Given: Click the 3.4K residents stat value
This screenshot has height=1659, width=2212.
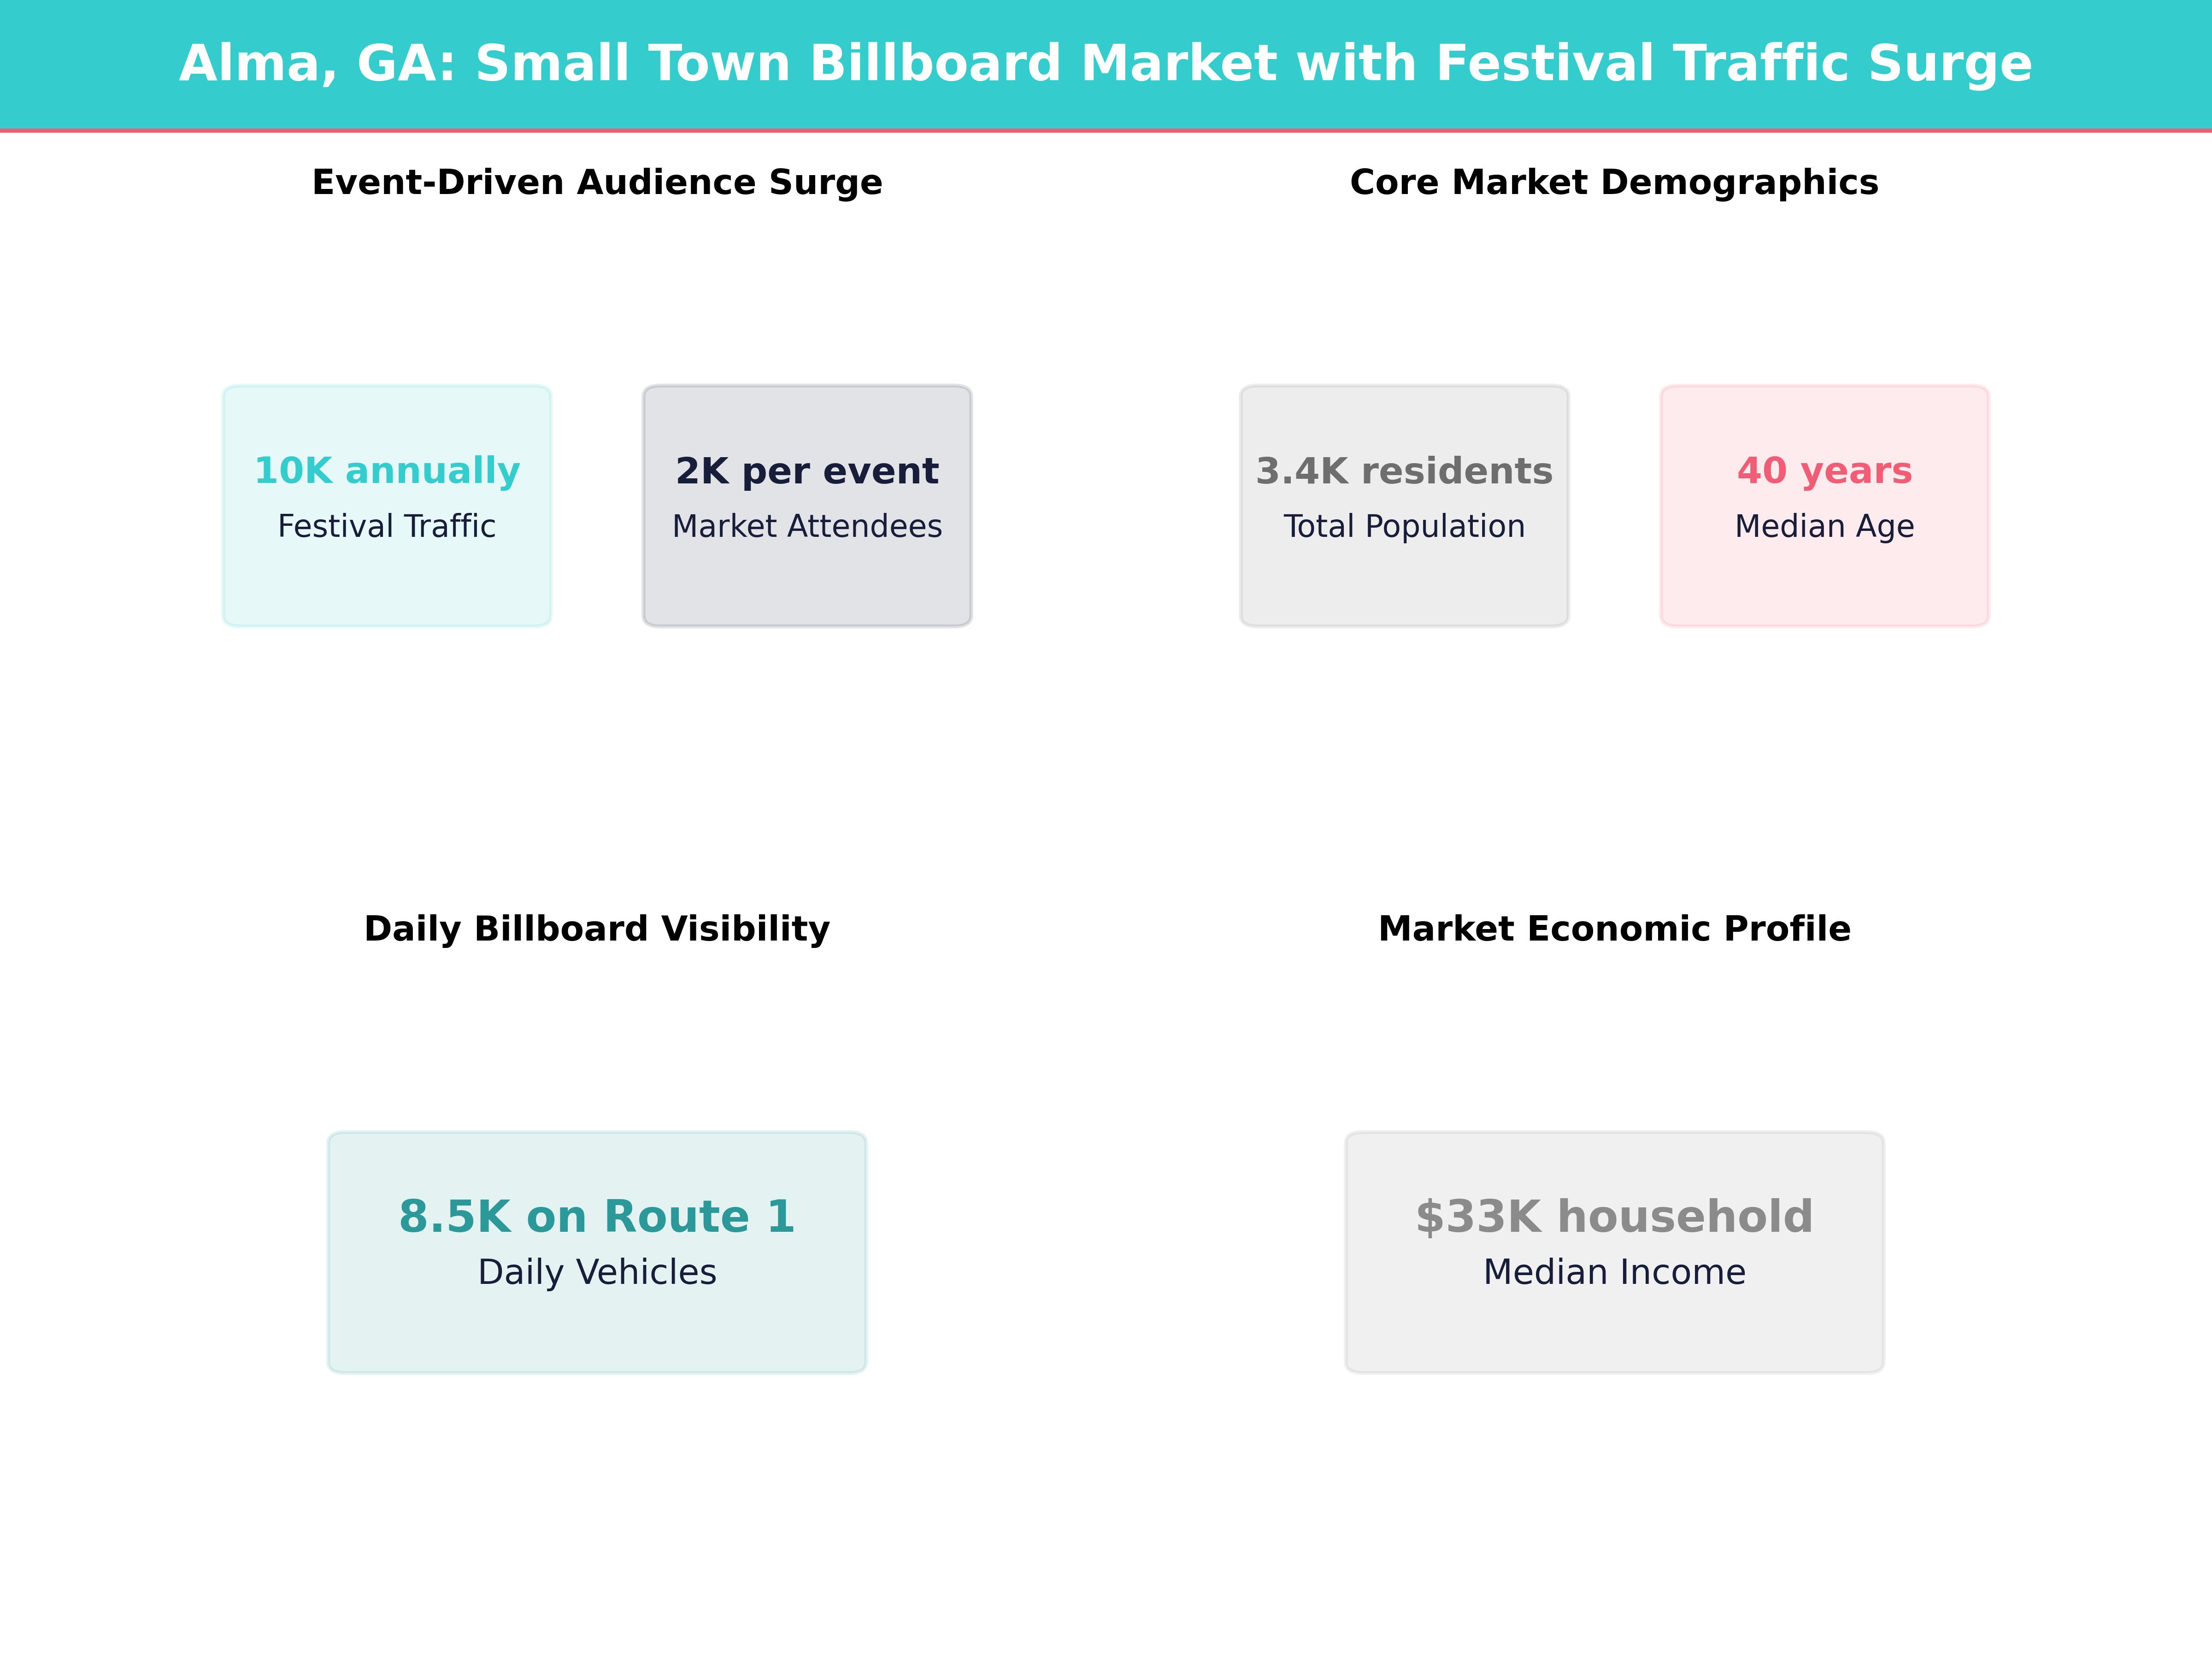Looking at the screenshot, I should pyautogui.click(x=1404, y=470).
